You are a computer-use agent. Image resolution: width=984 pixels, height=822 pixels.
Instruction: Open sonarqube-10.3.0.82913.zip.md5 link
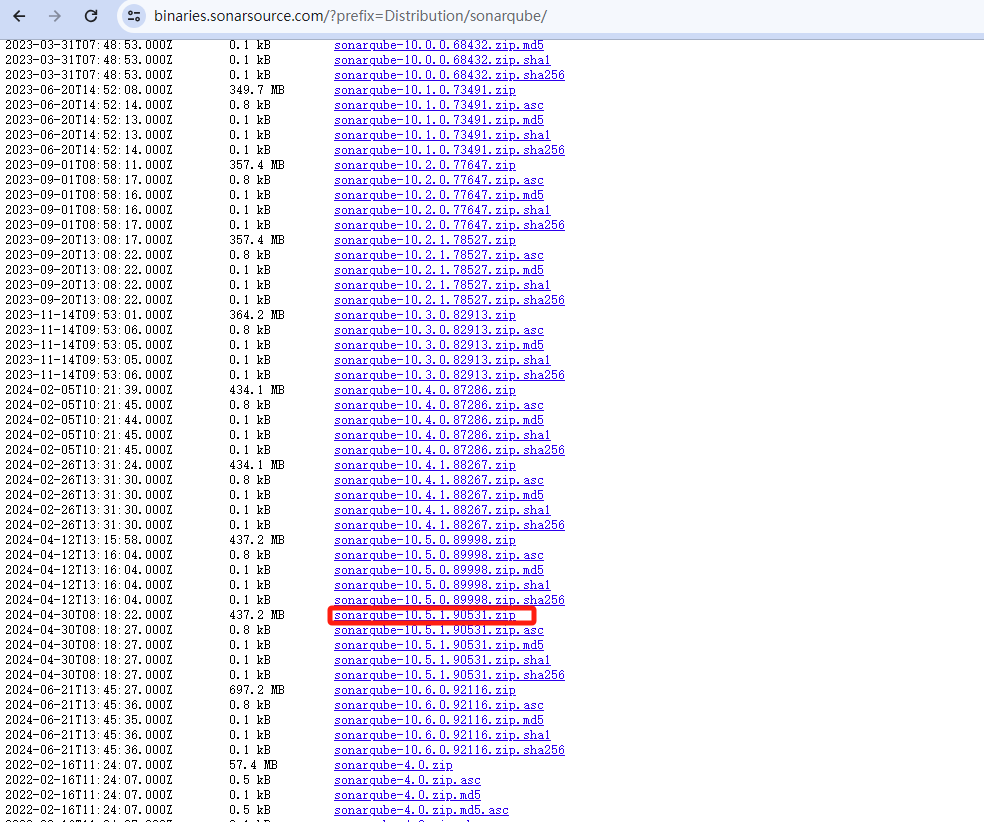[439, 345]
